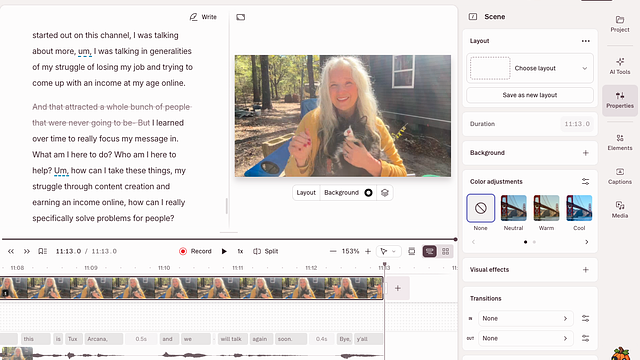Select the None color preset

pos(480,208)
